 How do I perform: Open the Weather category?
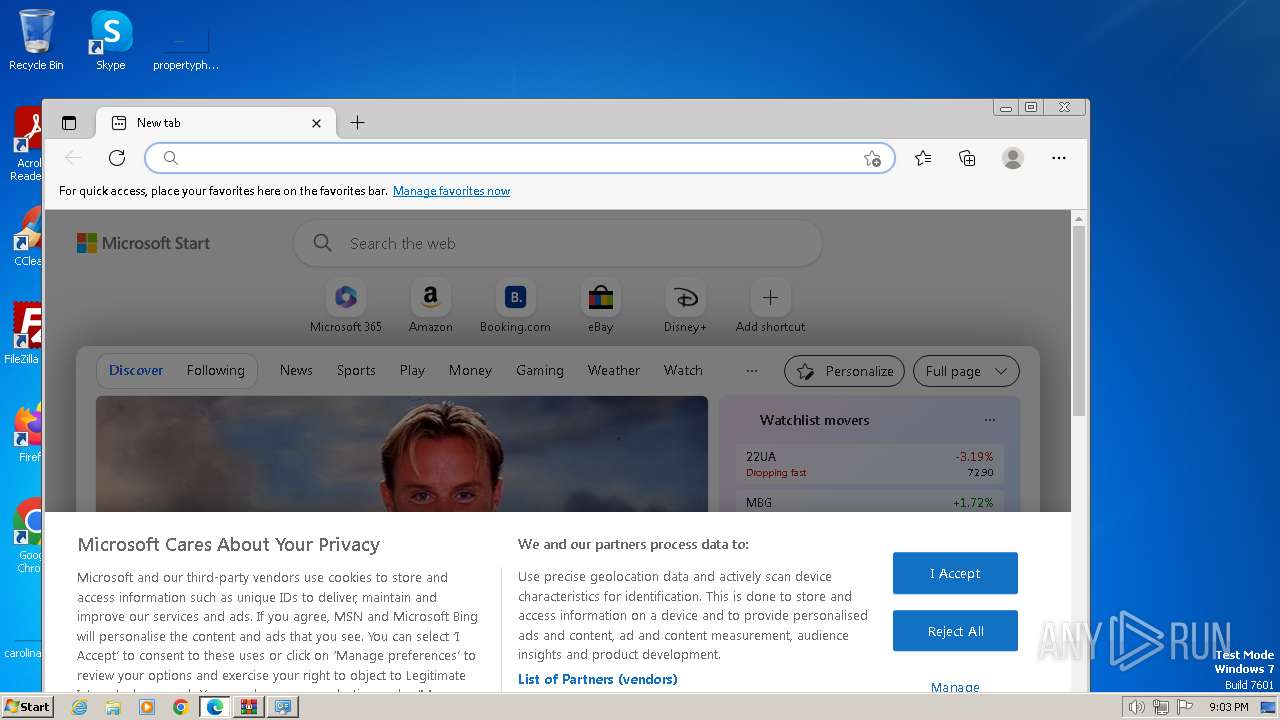[x=613, y=370]
